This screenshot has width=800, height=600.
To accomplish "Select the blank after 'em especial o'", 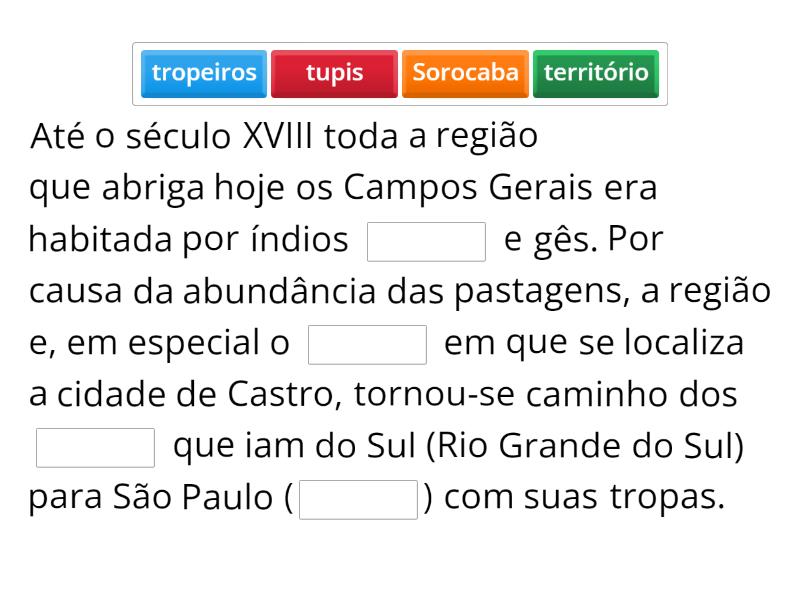I will click(x=367, y=345).
